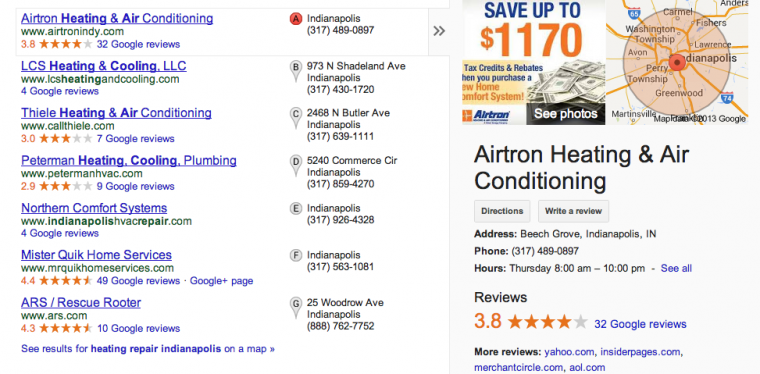Open Mister Quik Google+ page link
Image resolution: width=760 pixels, height=374 pixels.
[x=222, y=281]
